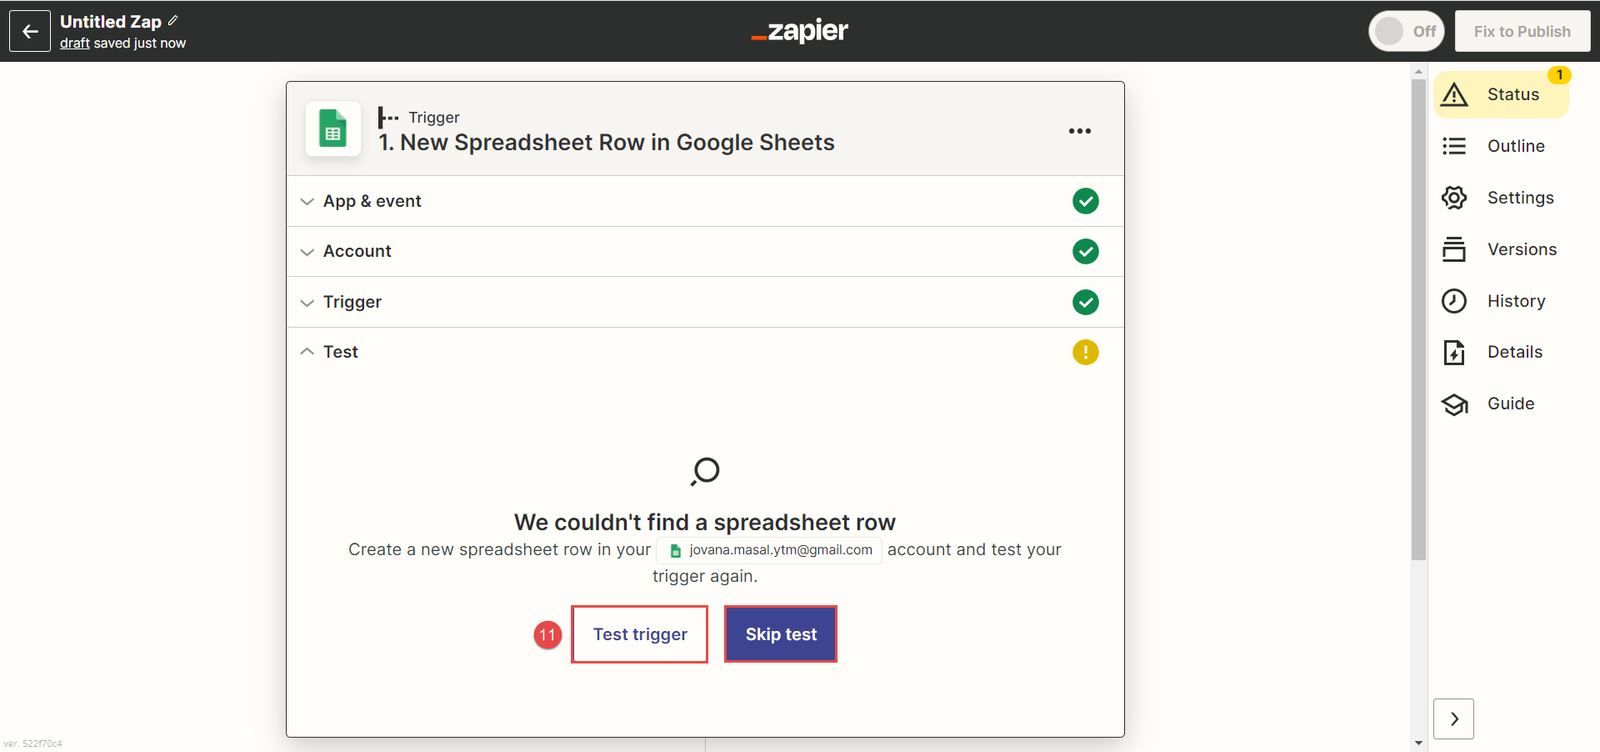
Task: Expand the Account section
Action: pos(357,251)
